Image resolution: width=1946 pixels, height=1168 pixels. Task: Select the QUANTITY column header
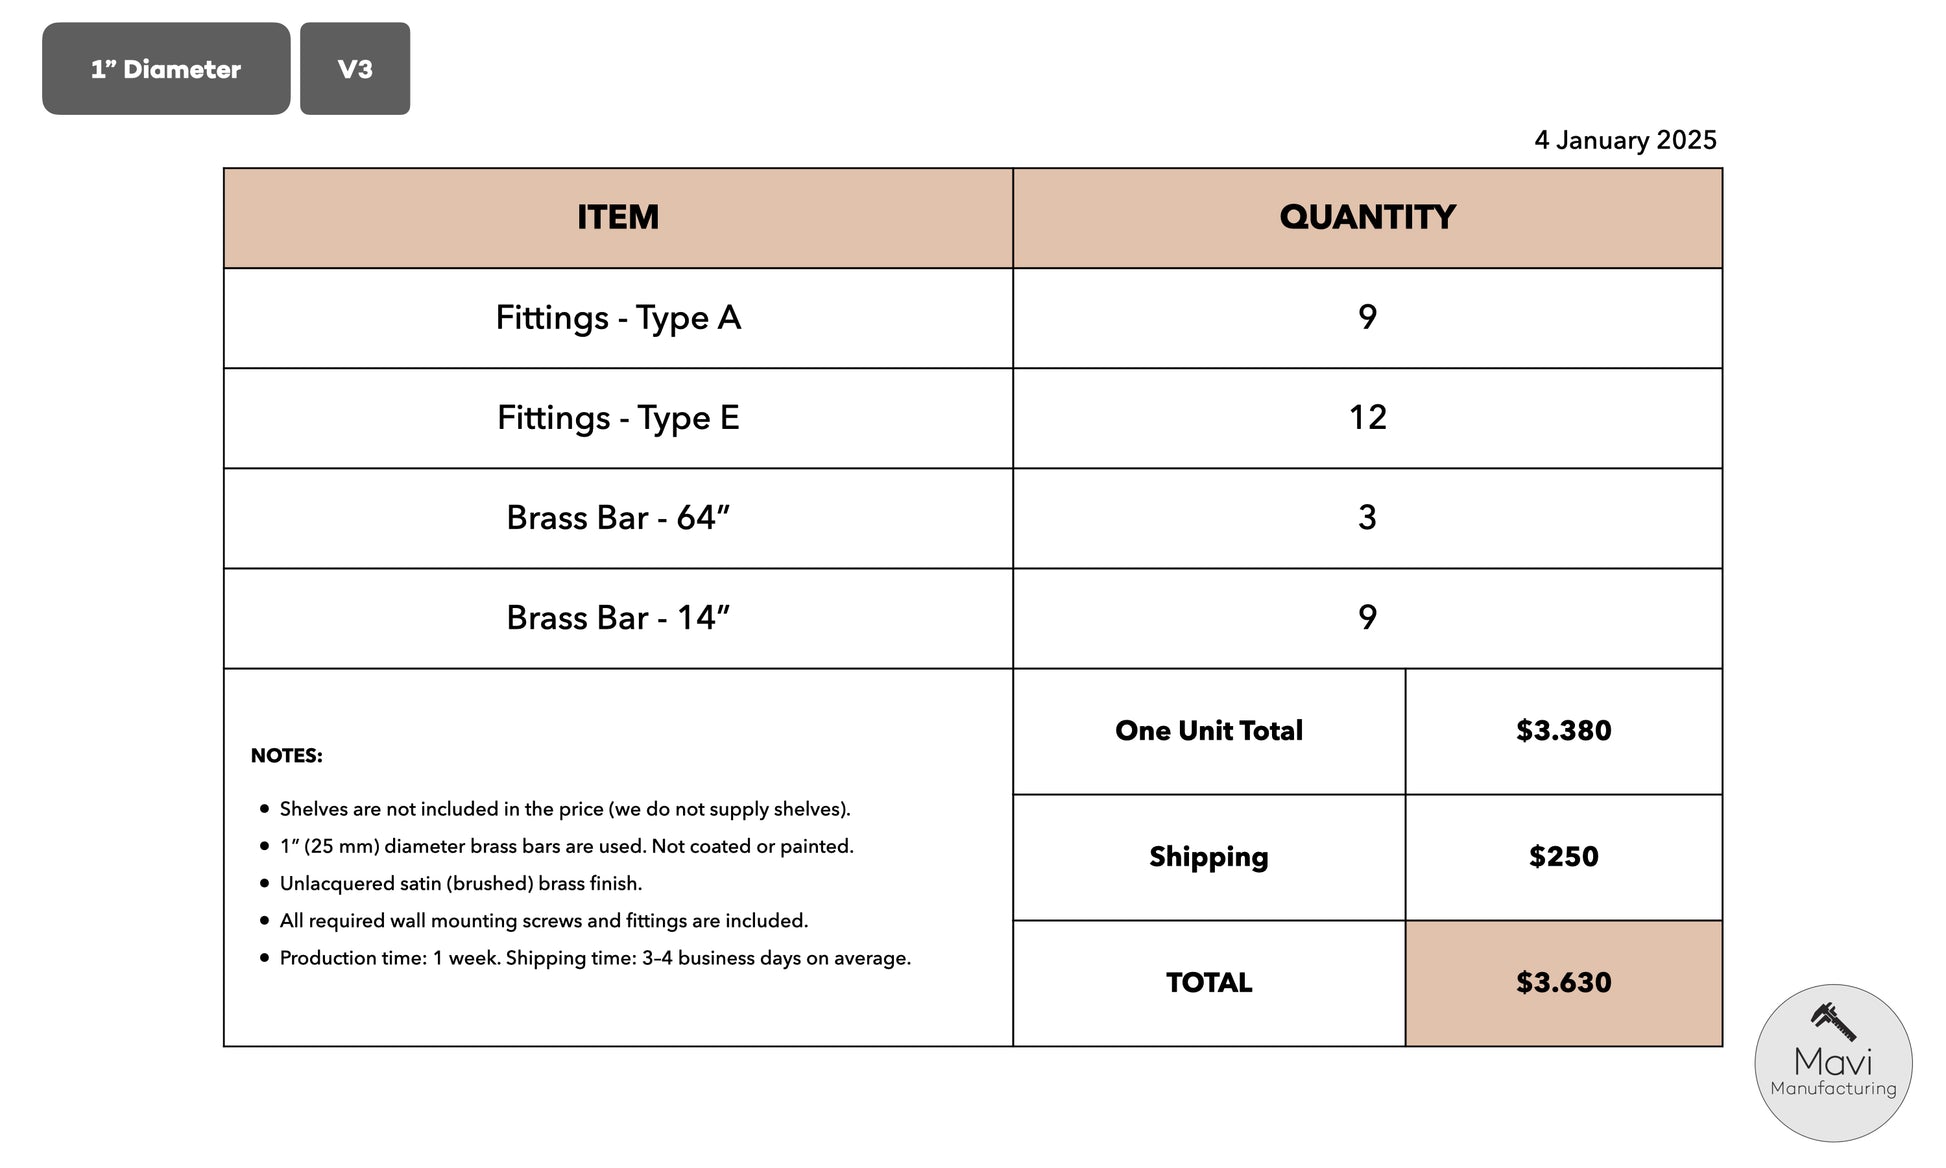pos(1367,218)
